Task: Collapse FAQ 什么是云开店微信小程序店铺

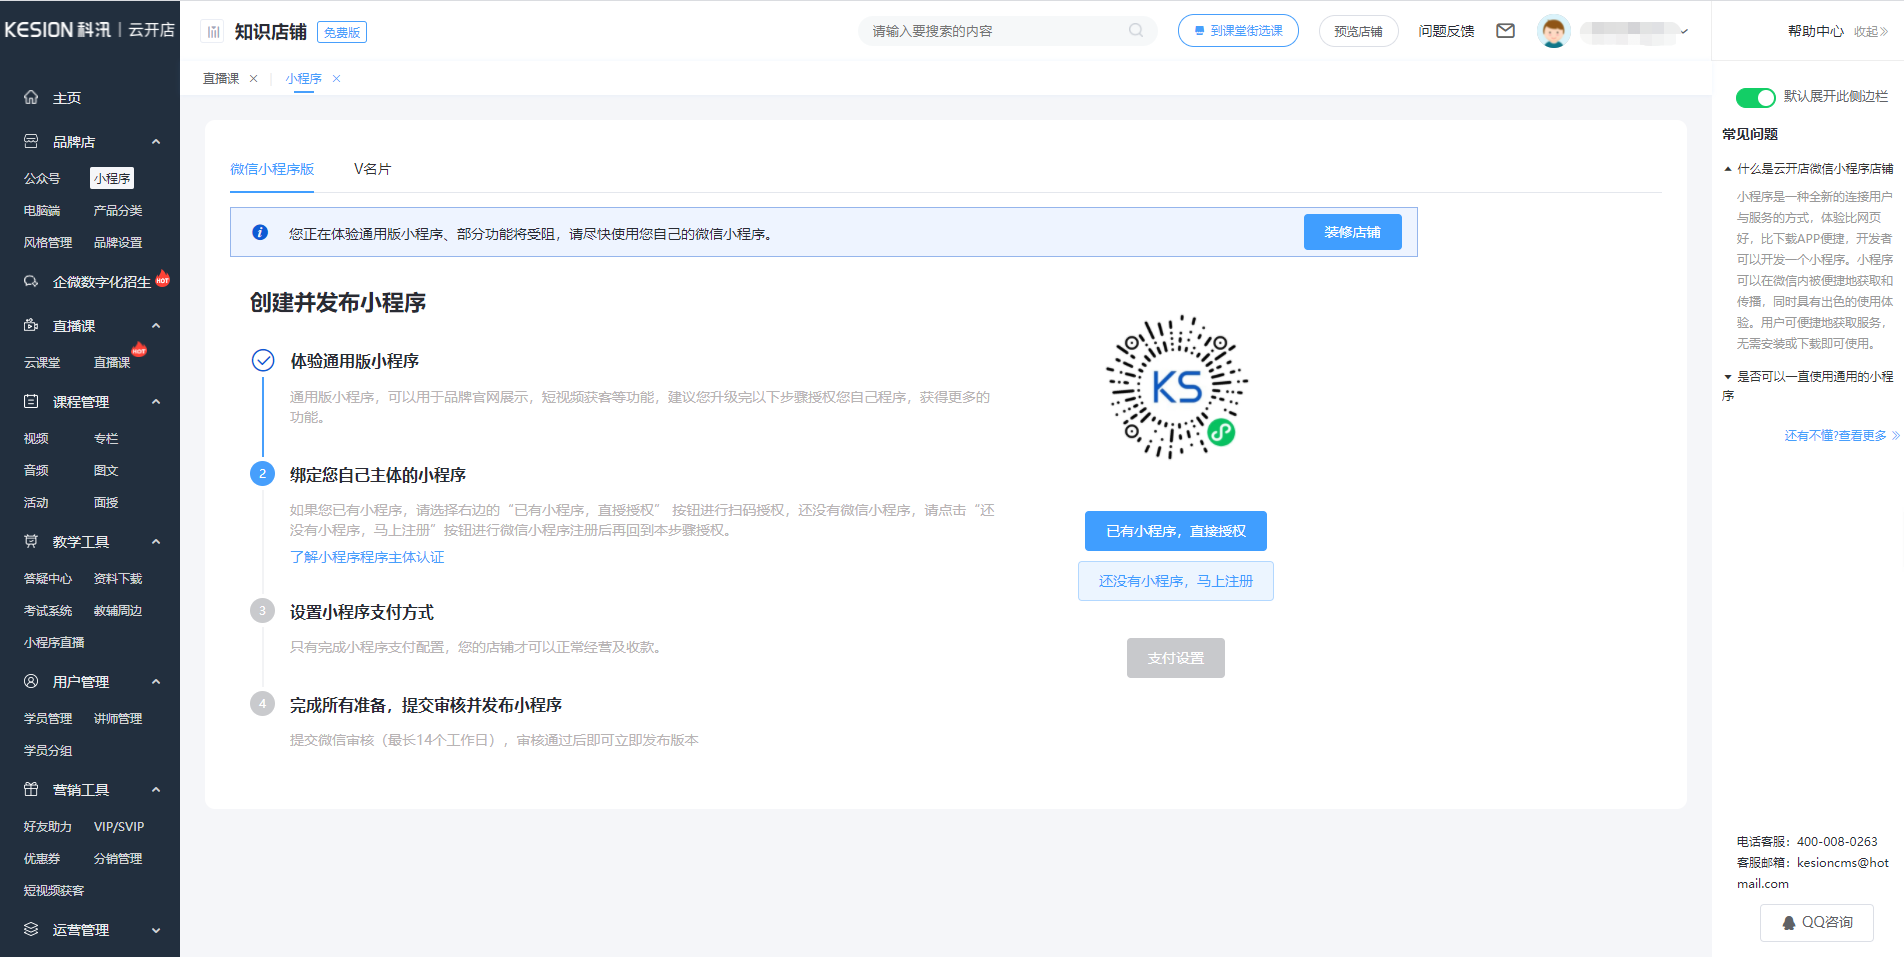Action: point(1808,169)
